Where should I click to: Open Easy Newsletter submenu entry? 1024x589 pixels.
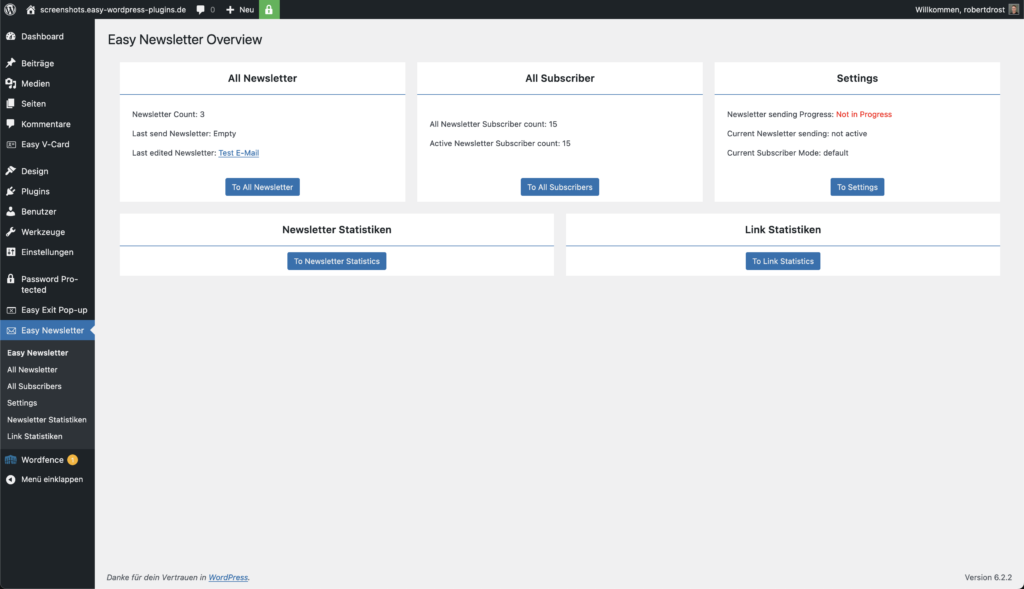37,353
